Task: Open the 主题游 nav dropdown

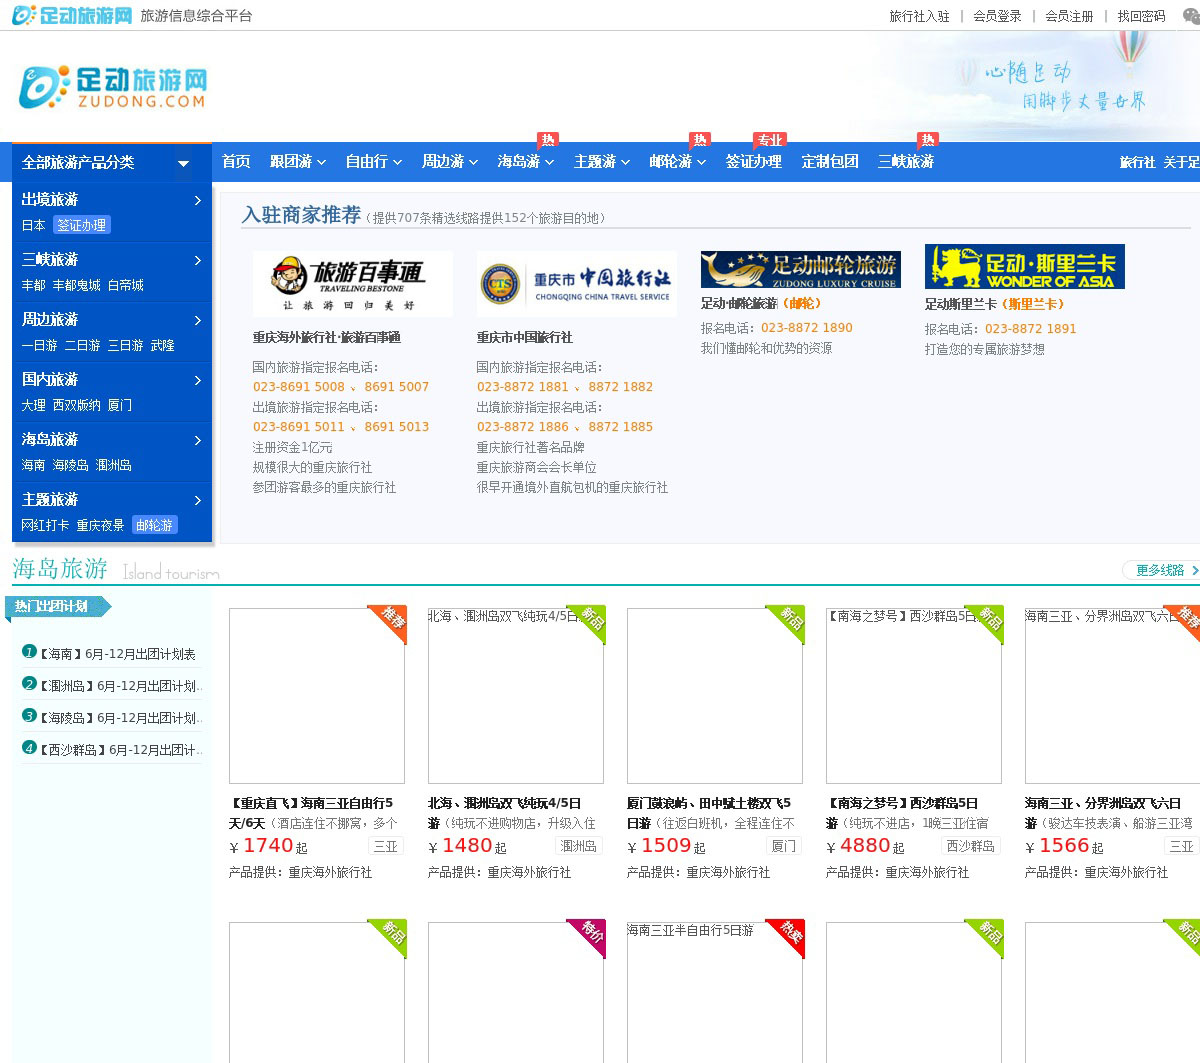Action: (x=602, y=161)
